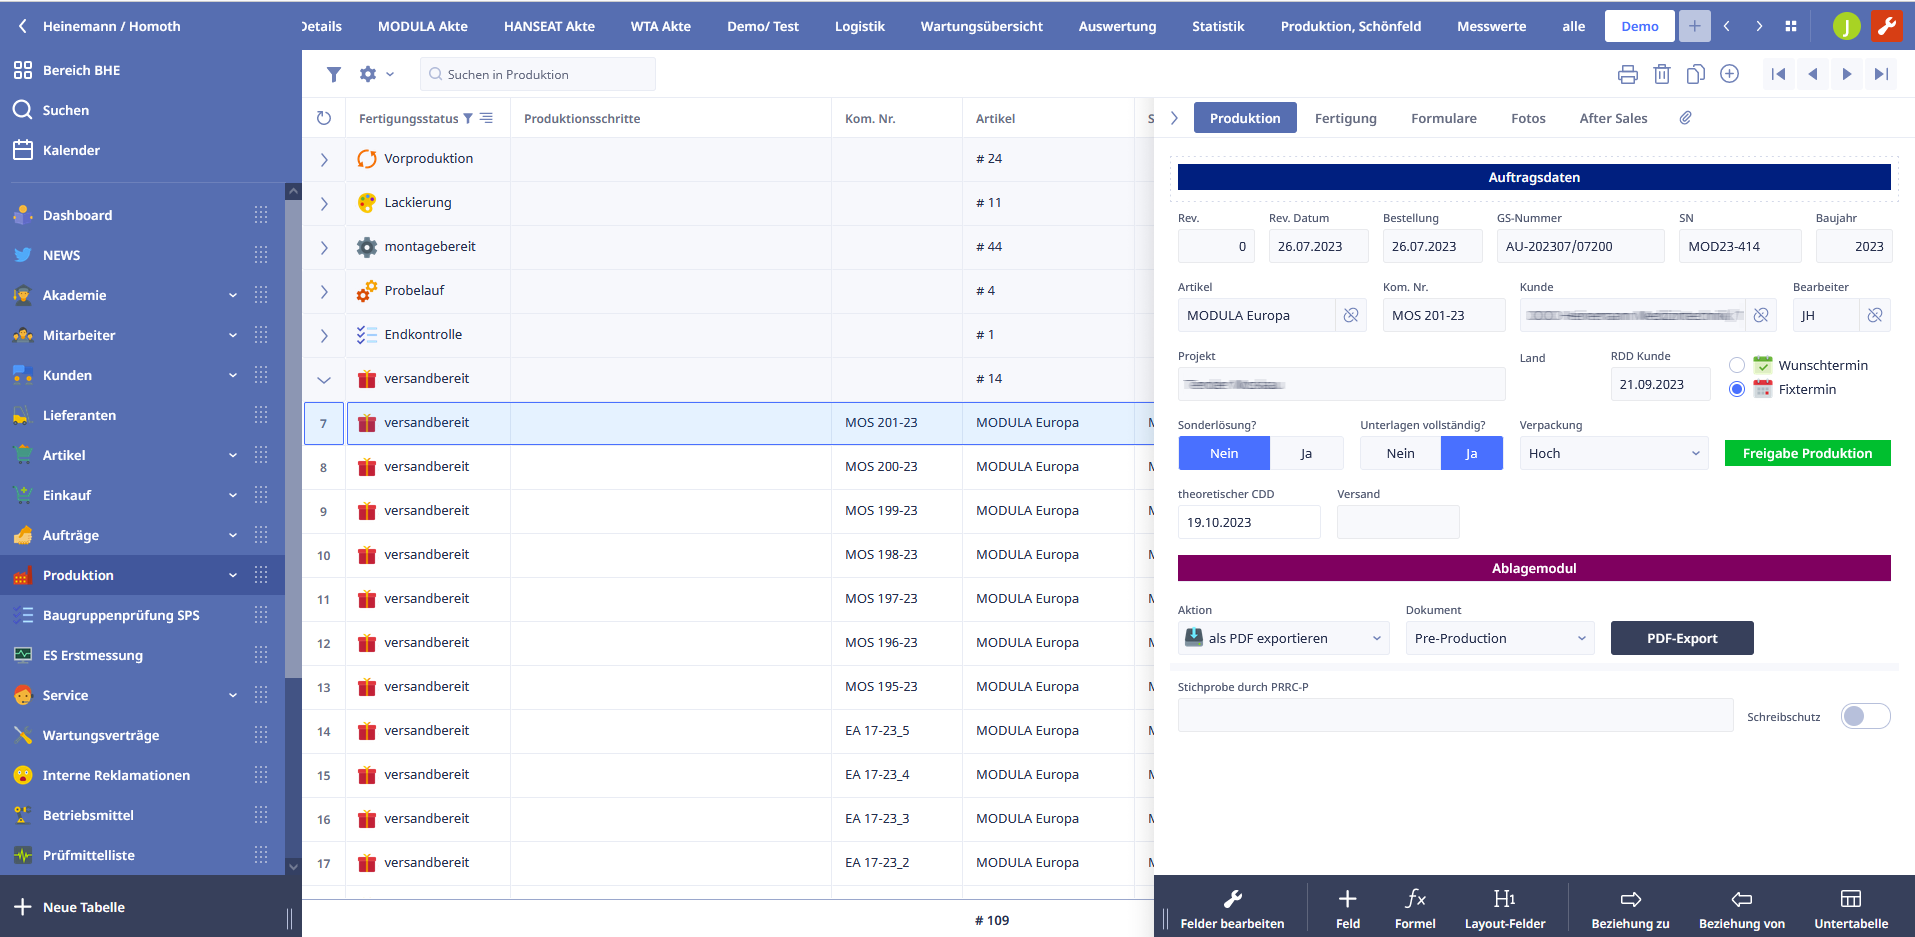Screen dimensions: 1915x937
Task: Add a Formel field
Action: coord(1415,908)
